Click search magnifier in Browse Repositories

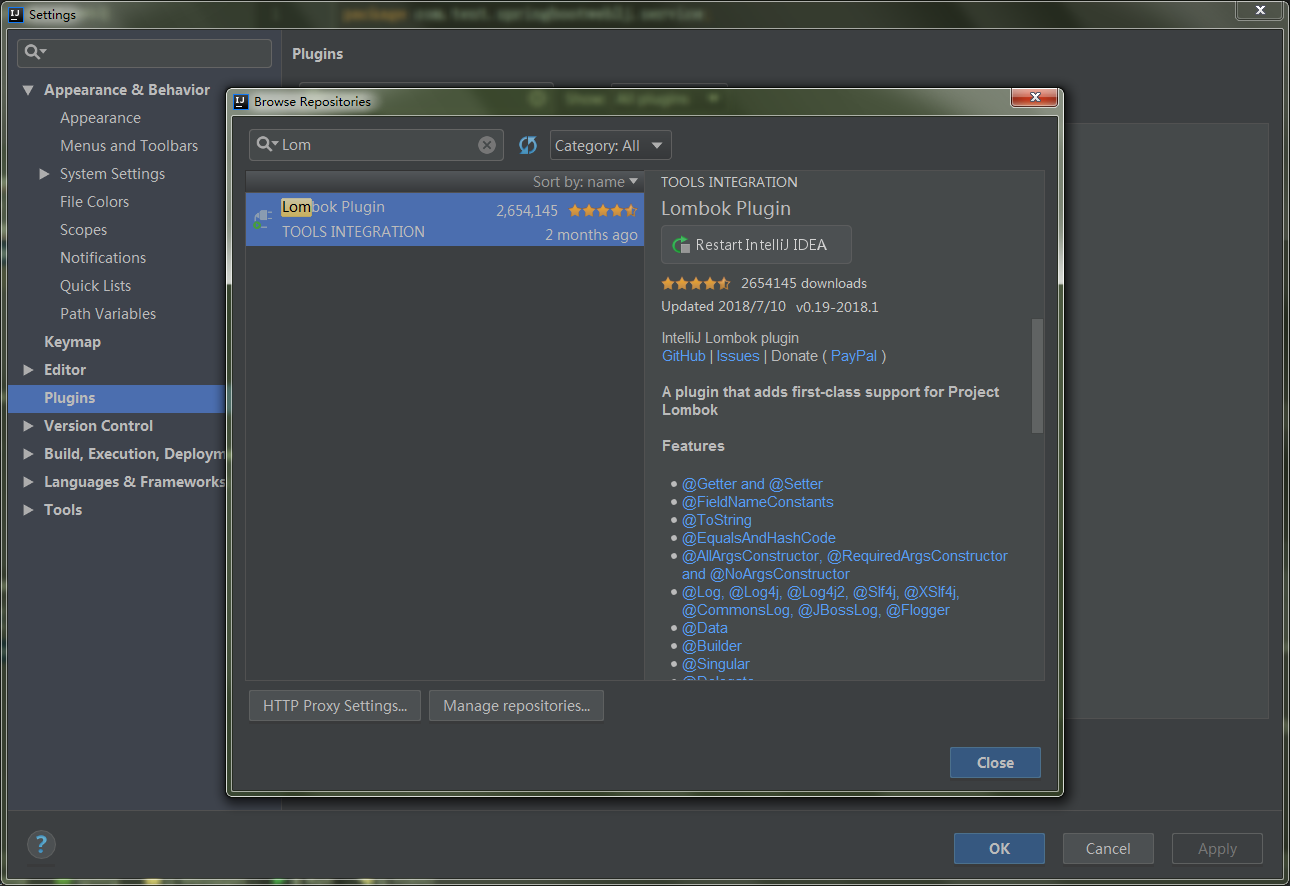point(267,145)
